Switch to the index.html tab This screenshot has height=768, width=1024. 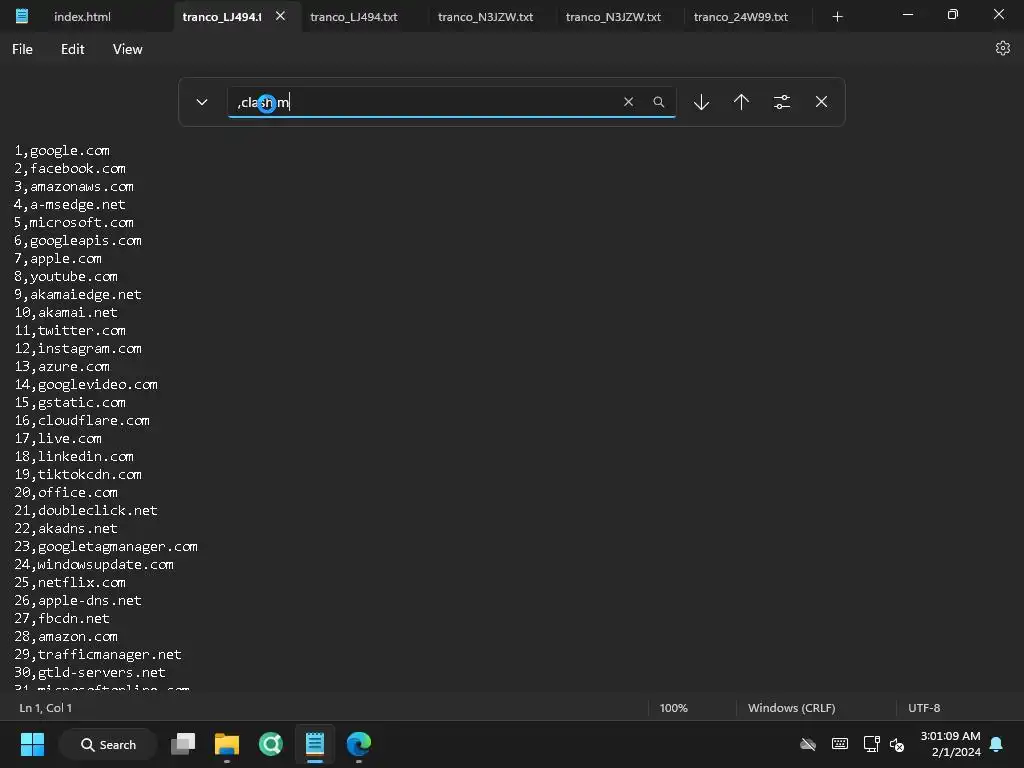82,16
